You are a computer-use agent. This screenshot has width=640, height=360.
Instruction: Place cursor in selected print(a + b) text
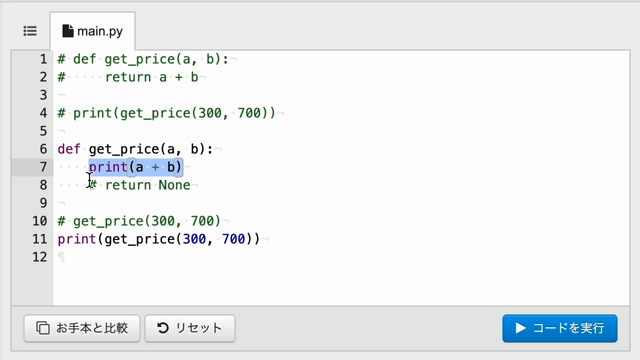click(136, 167)
